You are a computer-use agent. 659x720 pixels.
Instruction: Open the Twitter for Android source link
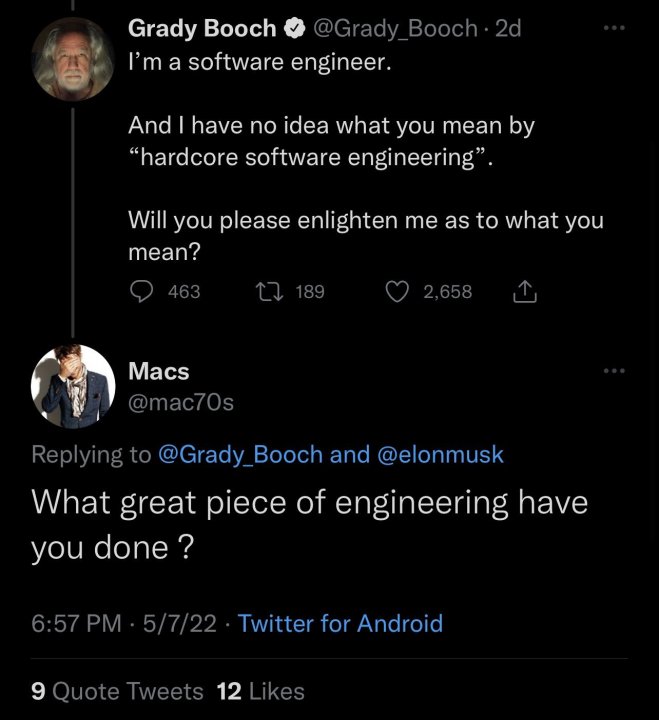pyautogui.click(x=340, y=624)
